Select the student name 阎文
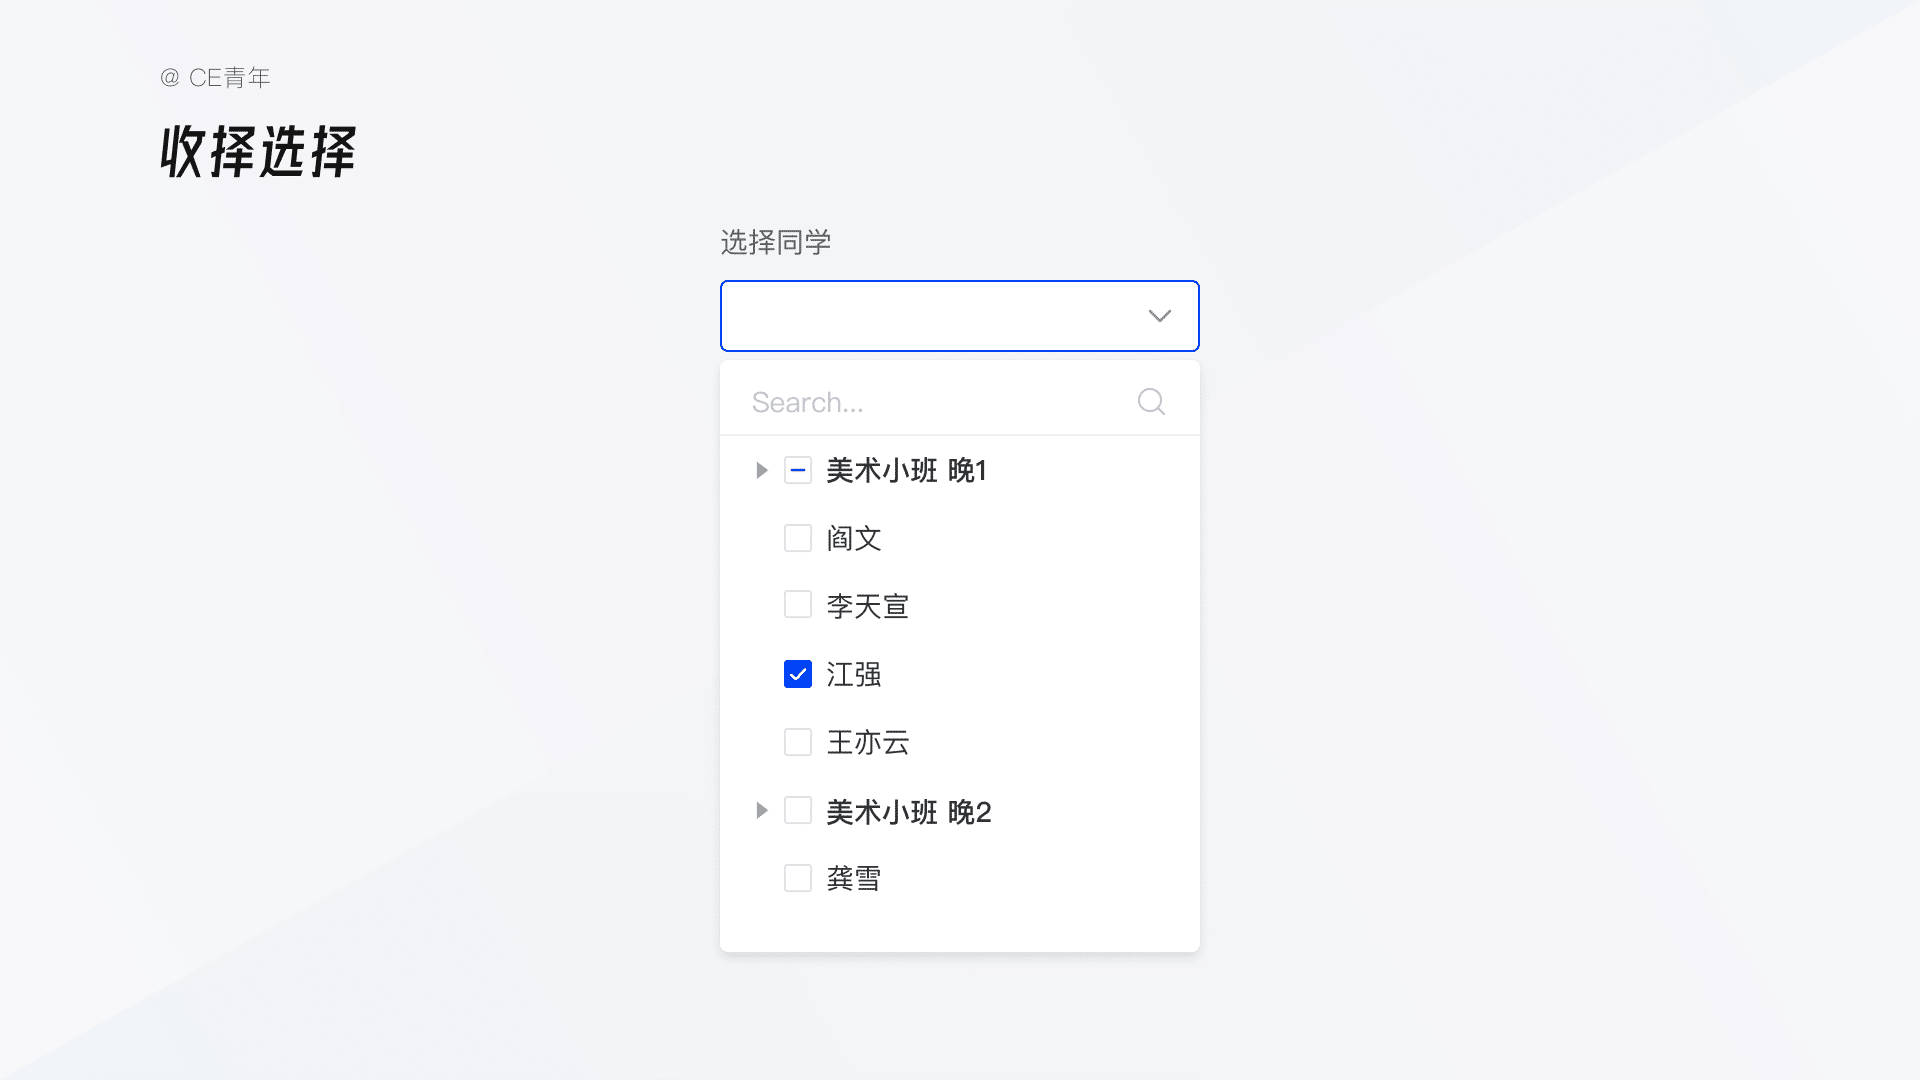Image resolution: width=1920 pixels, height=1080 pixels. point(854,539)
